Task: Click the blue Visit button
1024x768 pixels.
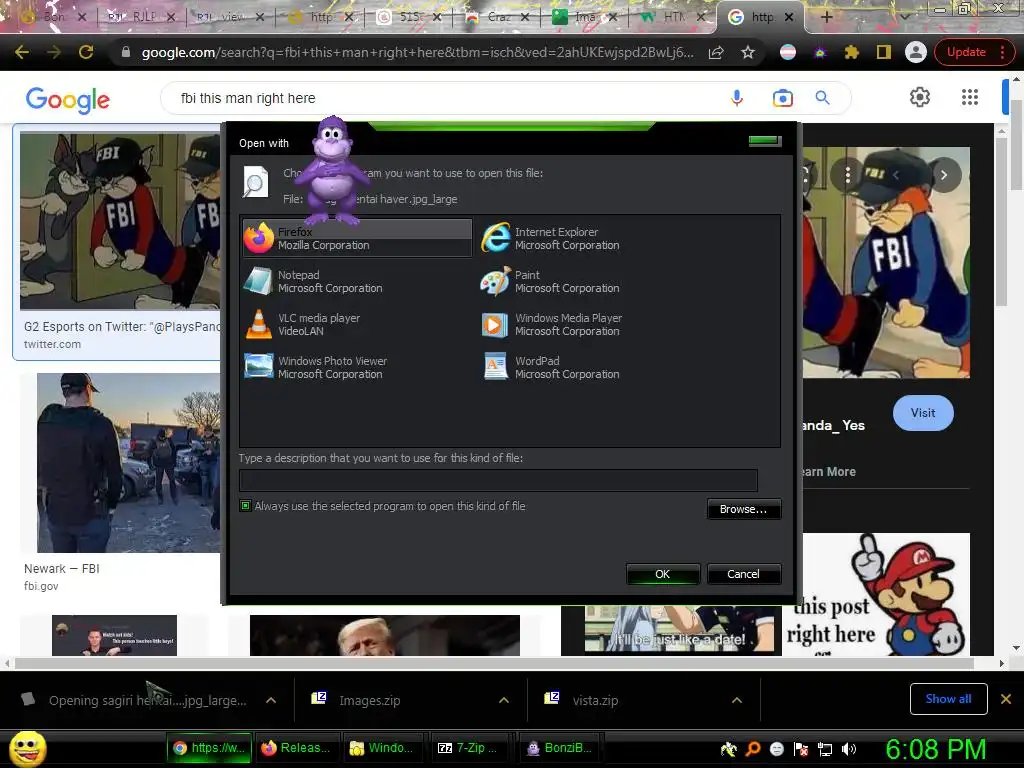Action: [x=923, y=413]
